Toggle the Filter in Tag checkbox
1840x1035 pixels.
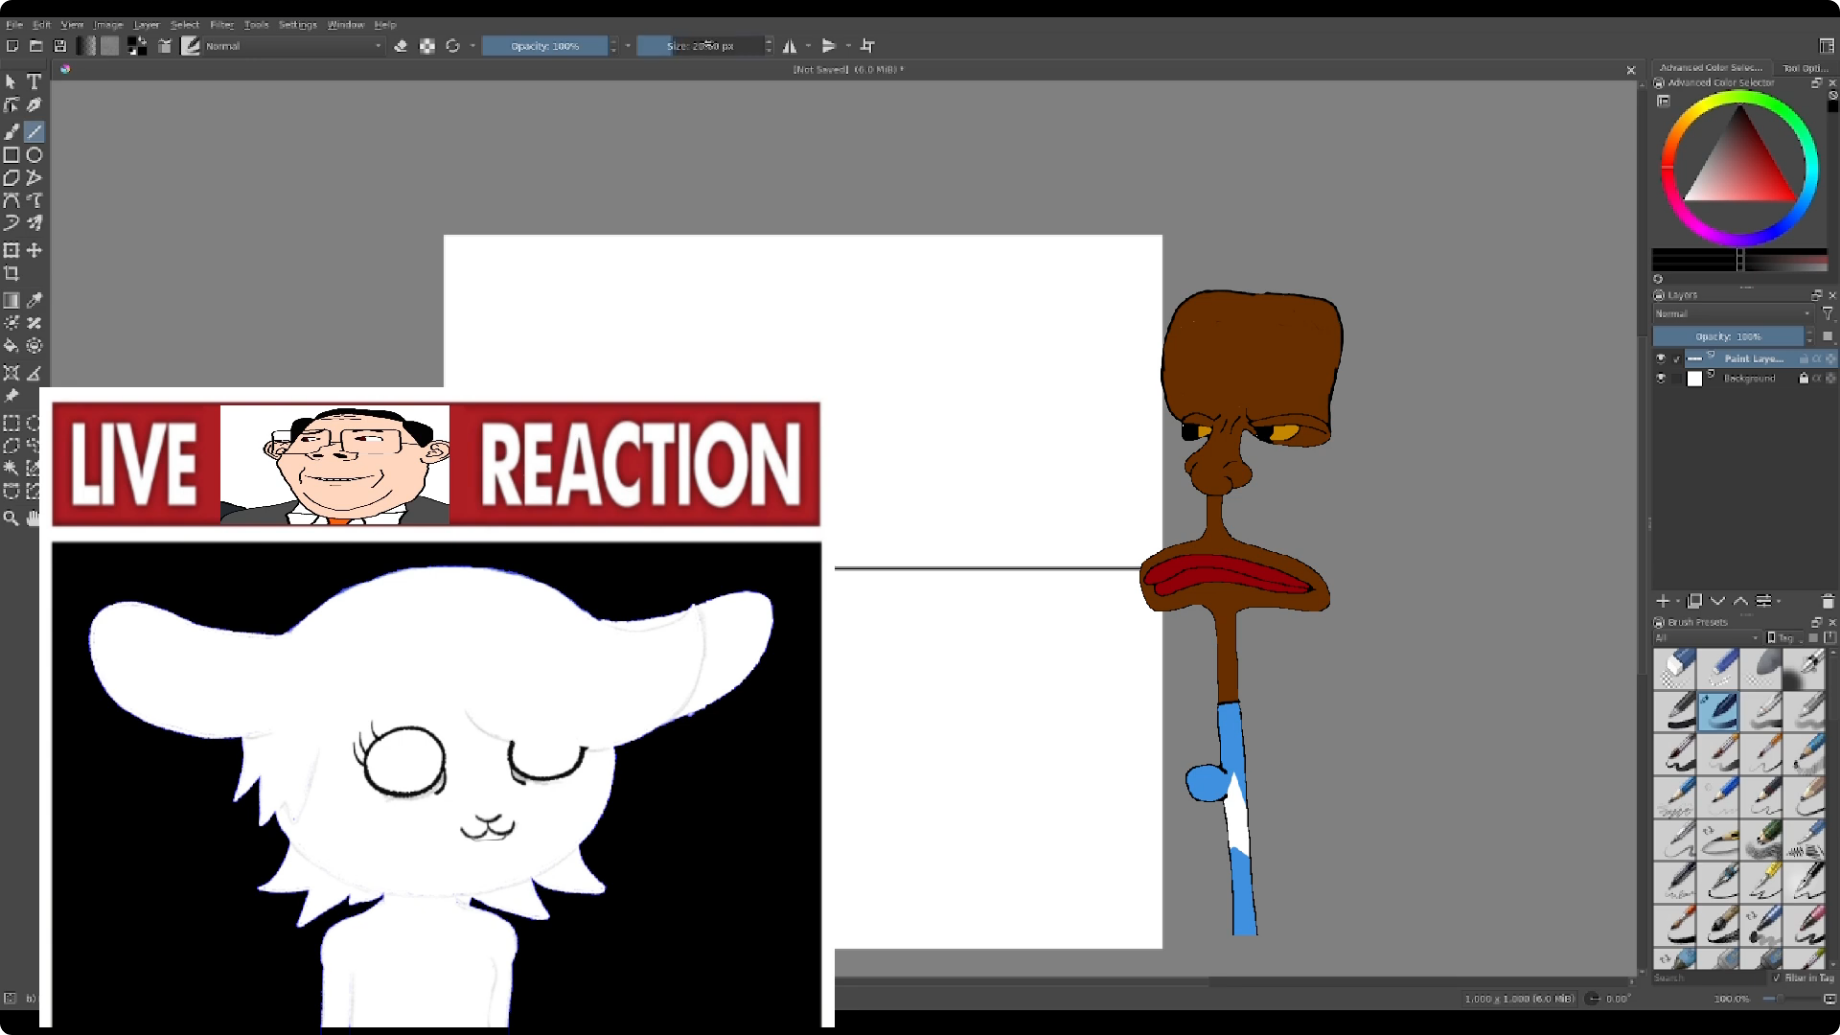(1777, 977)
